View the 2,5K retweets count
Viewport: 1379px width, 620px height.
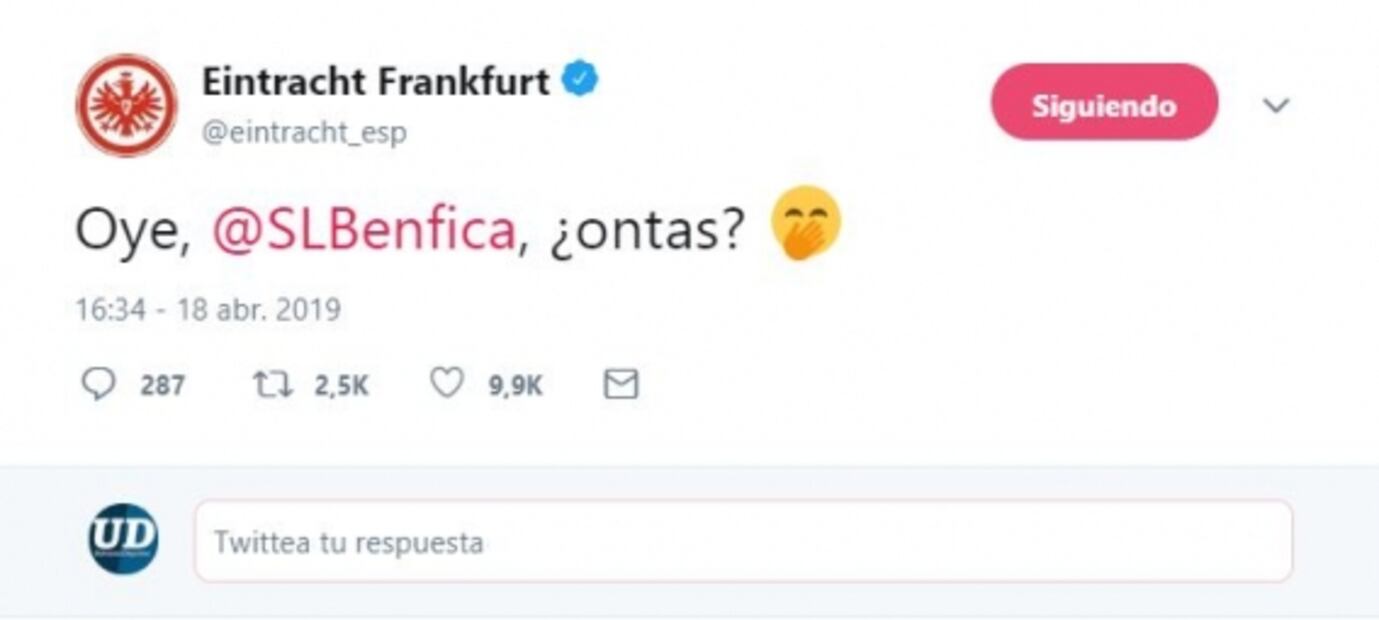[341, 385]
